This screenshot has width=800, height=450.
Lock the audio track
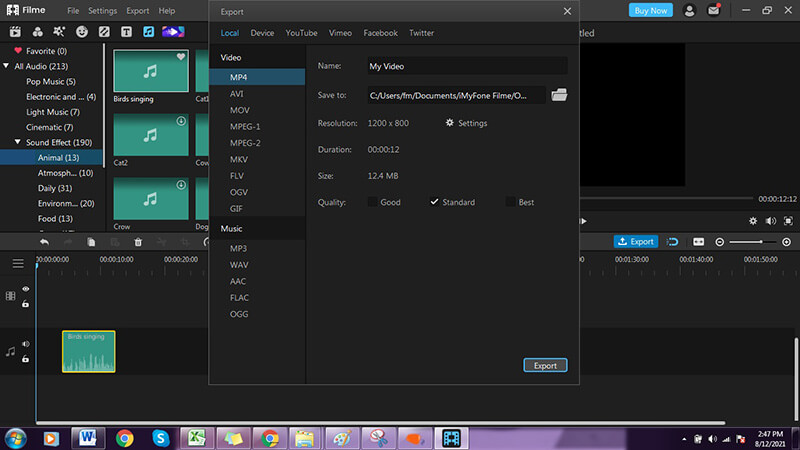[x=26, y=359]
